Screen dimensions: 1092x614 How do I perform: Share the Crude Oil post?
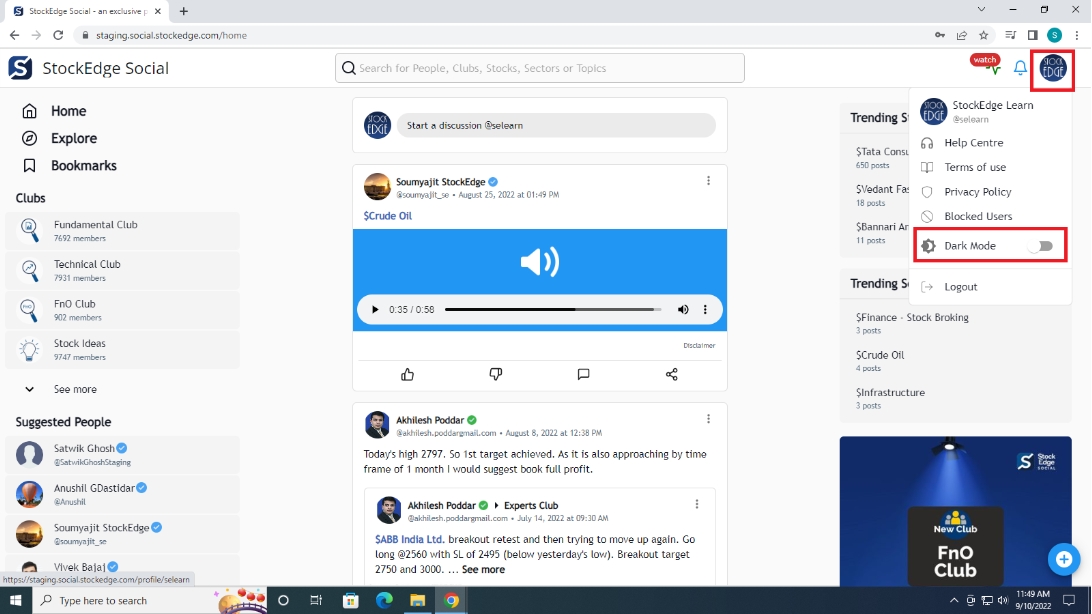(x=671, y=374)
